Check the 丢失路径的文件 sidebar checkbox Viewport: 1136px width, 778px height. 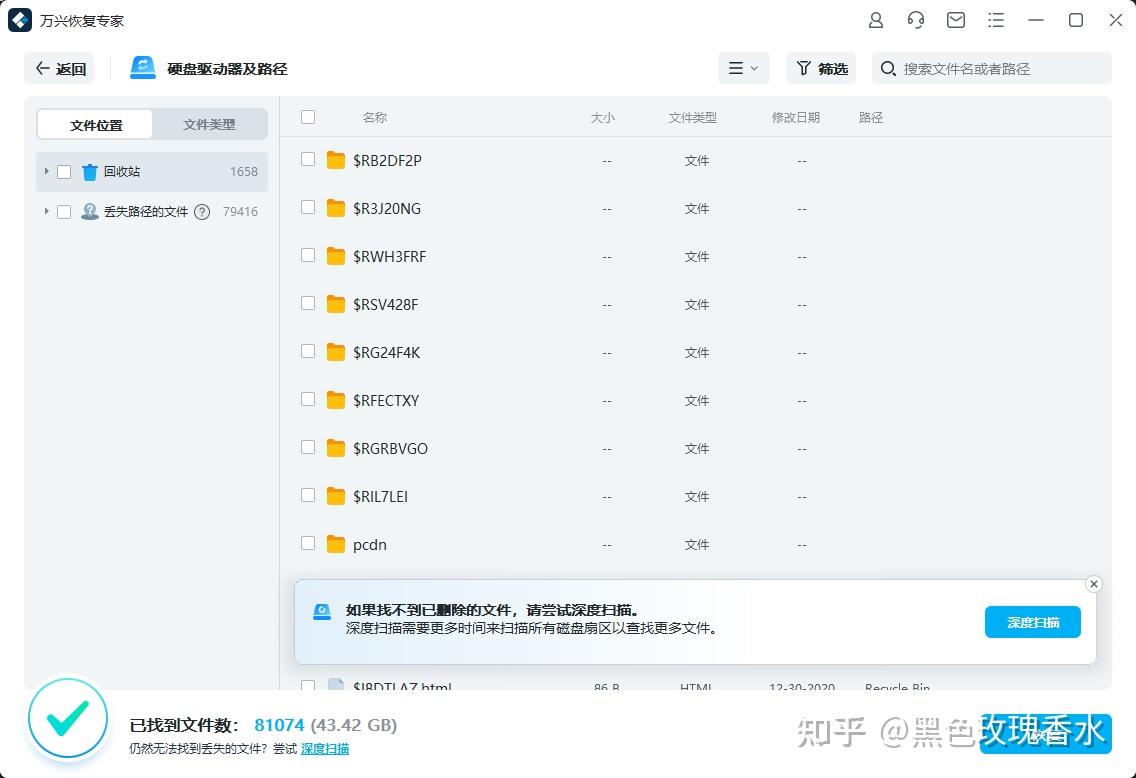[64, 212]
